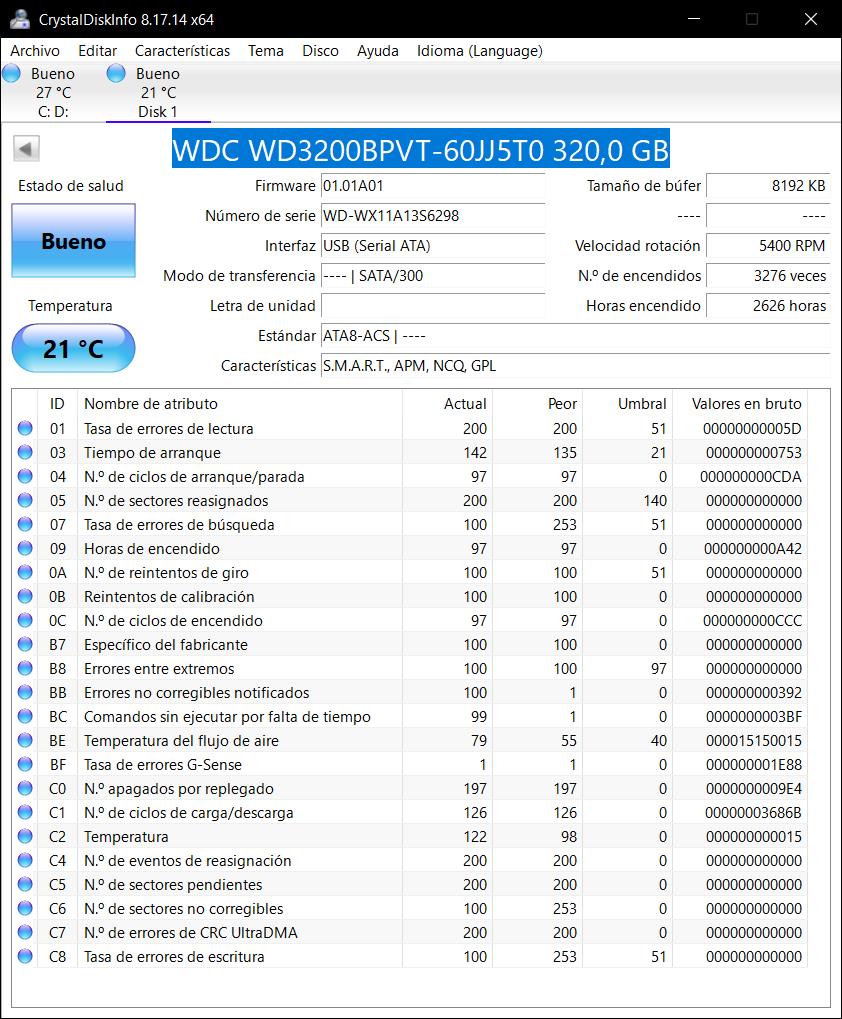This screenshot has width=842, height=1019.
Task: Click status orb for attribute 0A reintentos de giro
Action: tap(25, 573)
